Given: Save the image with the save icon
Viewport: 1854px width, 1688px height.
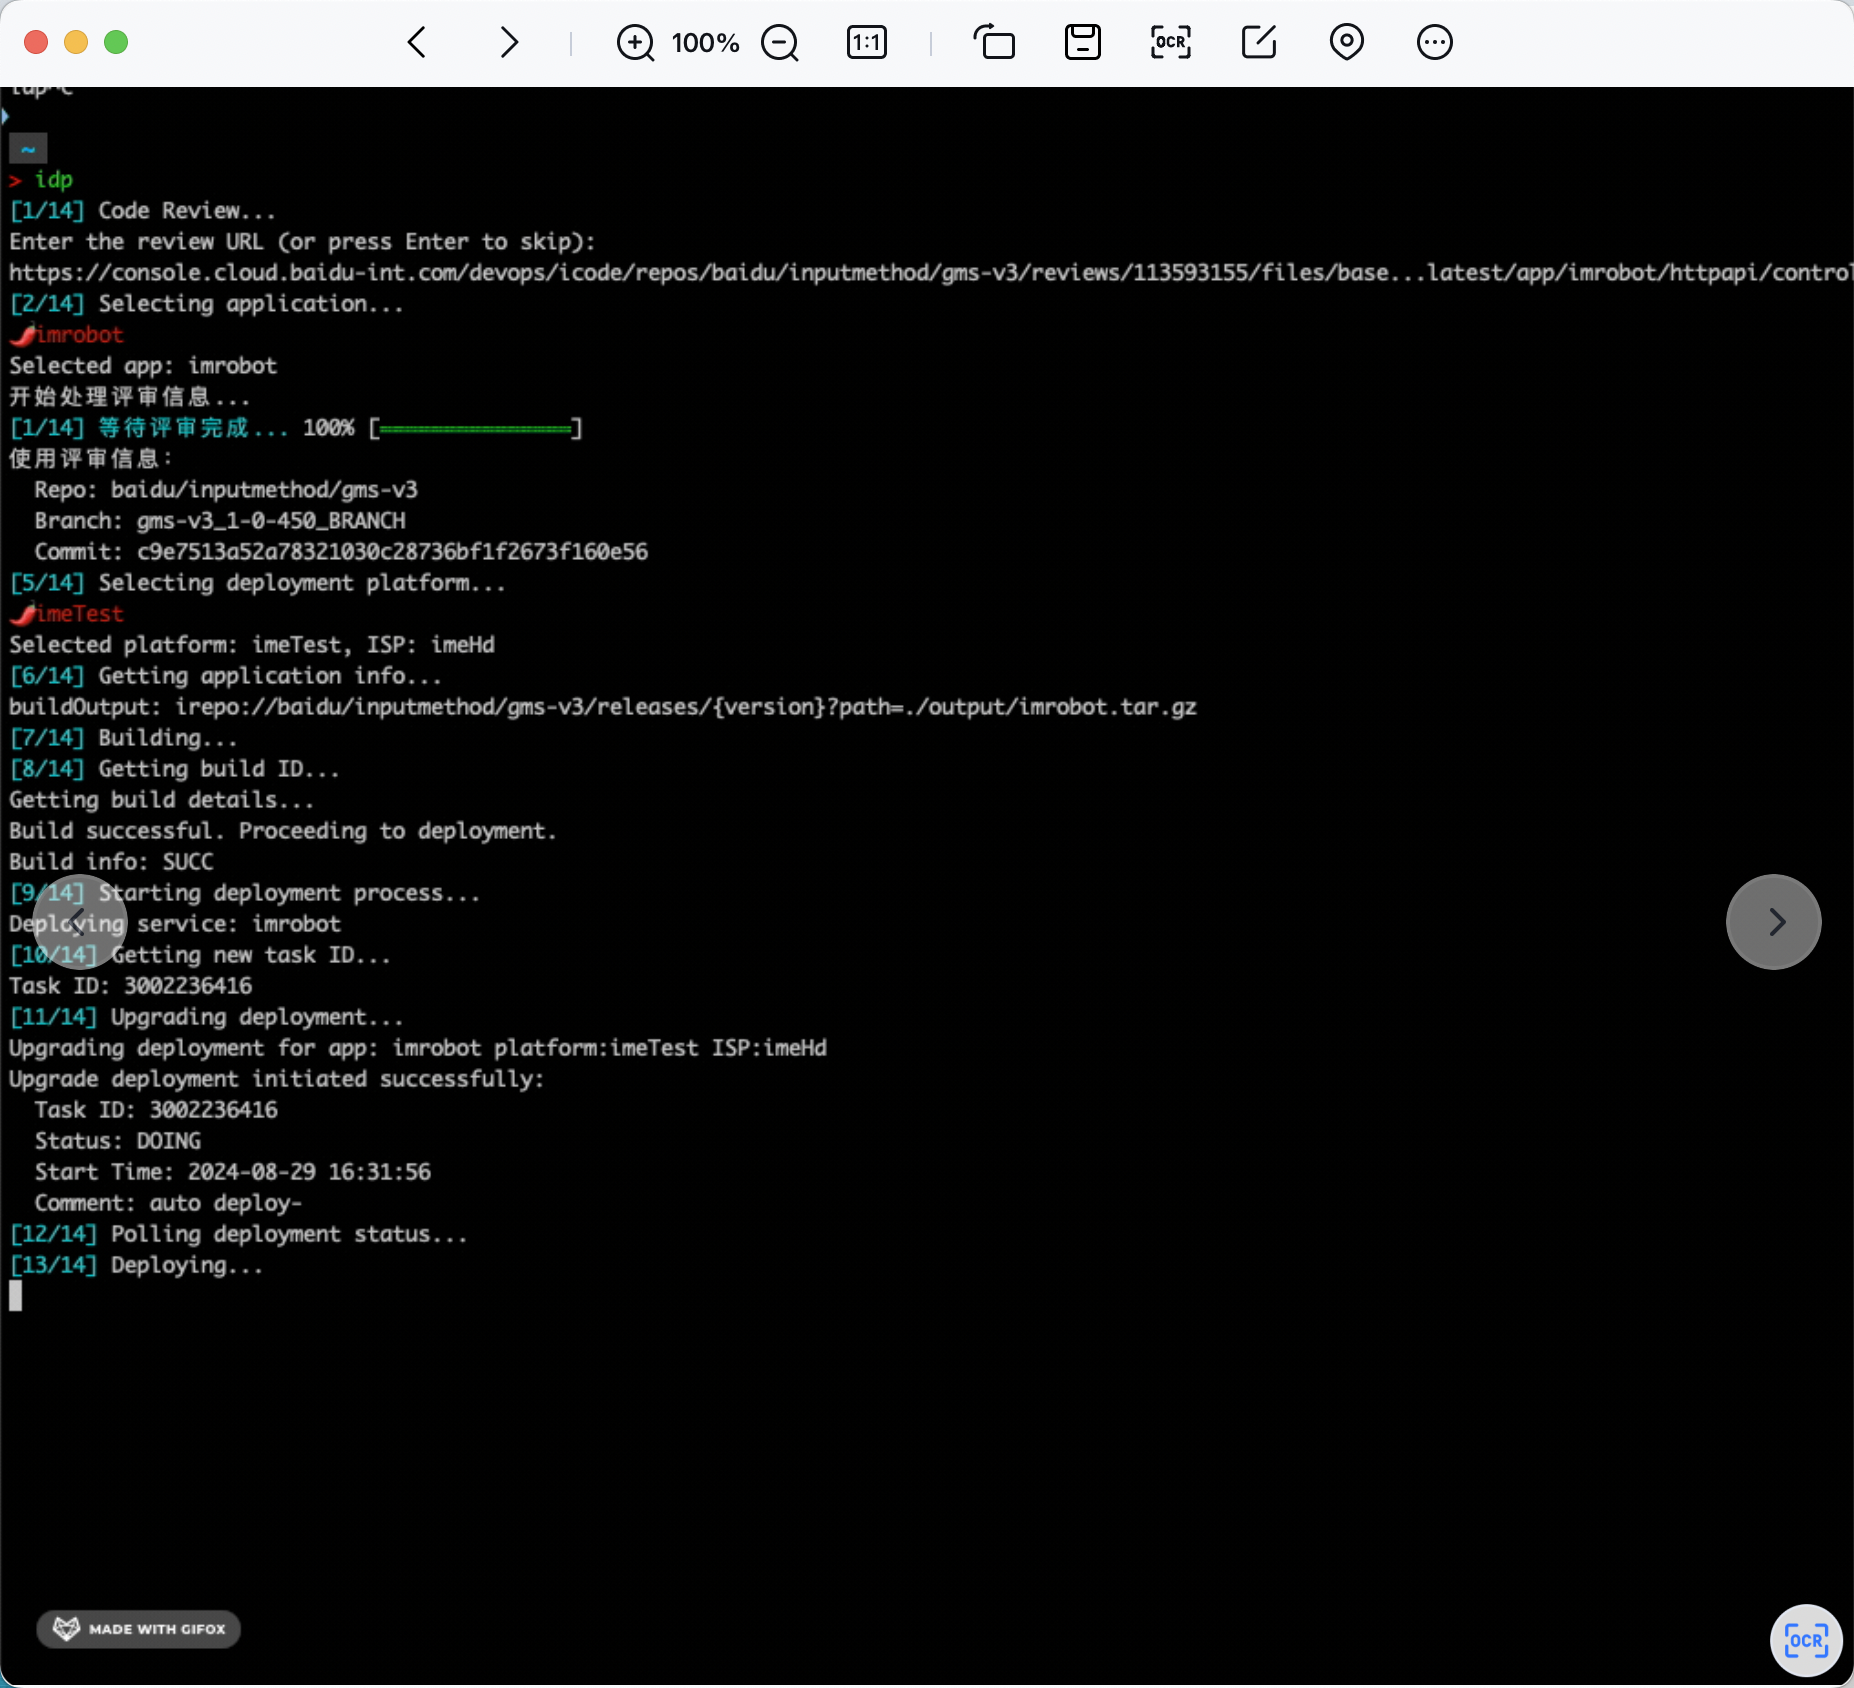Looking at the screenshot, I should click(1082, 42).
